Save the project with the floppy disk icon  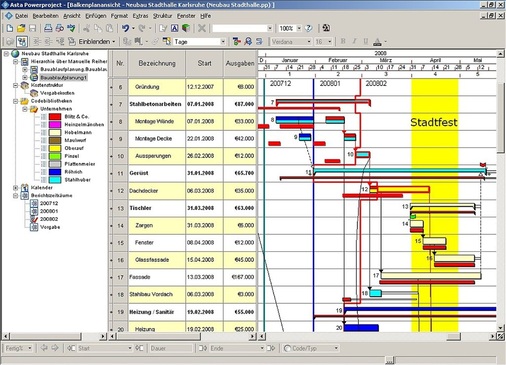coord(32,28)
